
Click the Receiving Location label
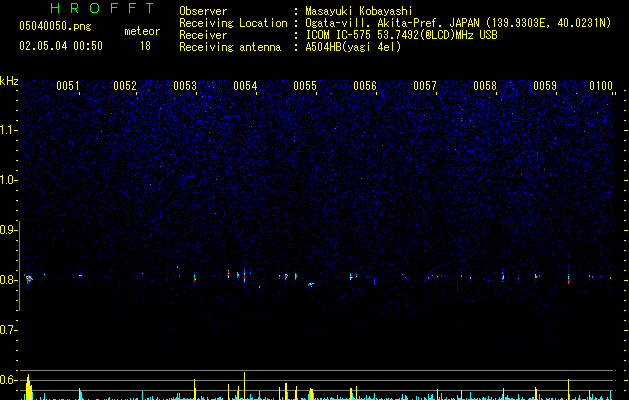[233, 23]
